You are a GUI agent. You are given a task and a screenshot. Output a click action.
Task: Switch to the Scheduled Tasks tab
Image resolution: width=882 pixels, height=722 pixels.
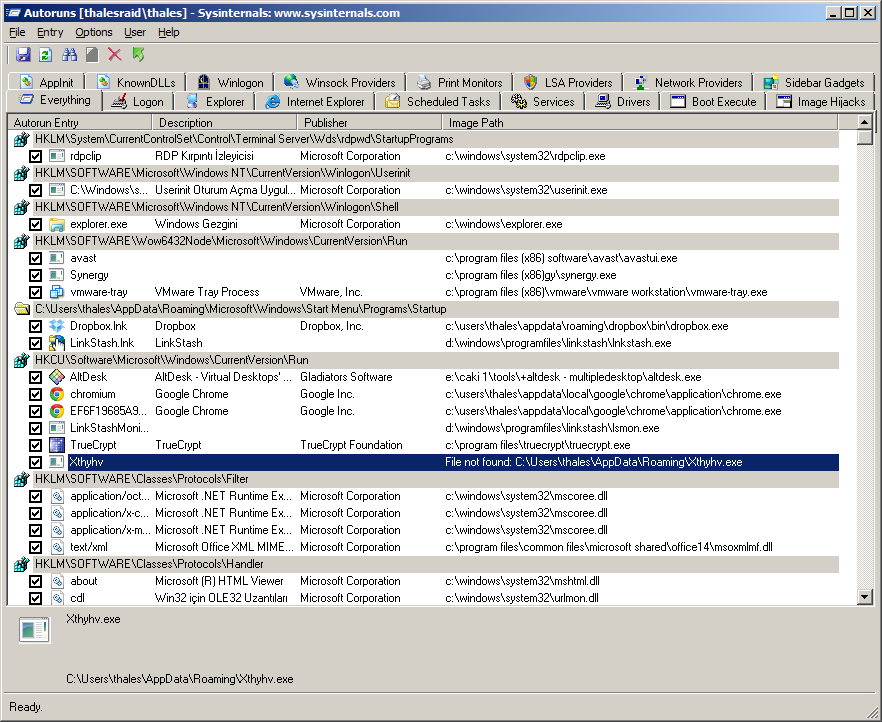(438, 102)
